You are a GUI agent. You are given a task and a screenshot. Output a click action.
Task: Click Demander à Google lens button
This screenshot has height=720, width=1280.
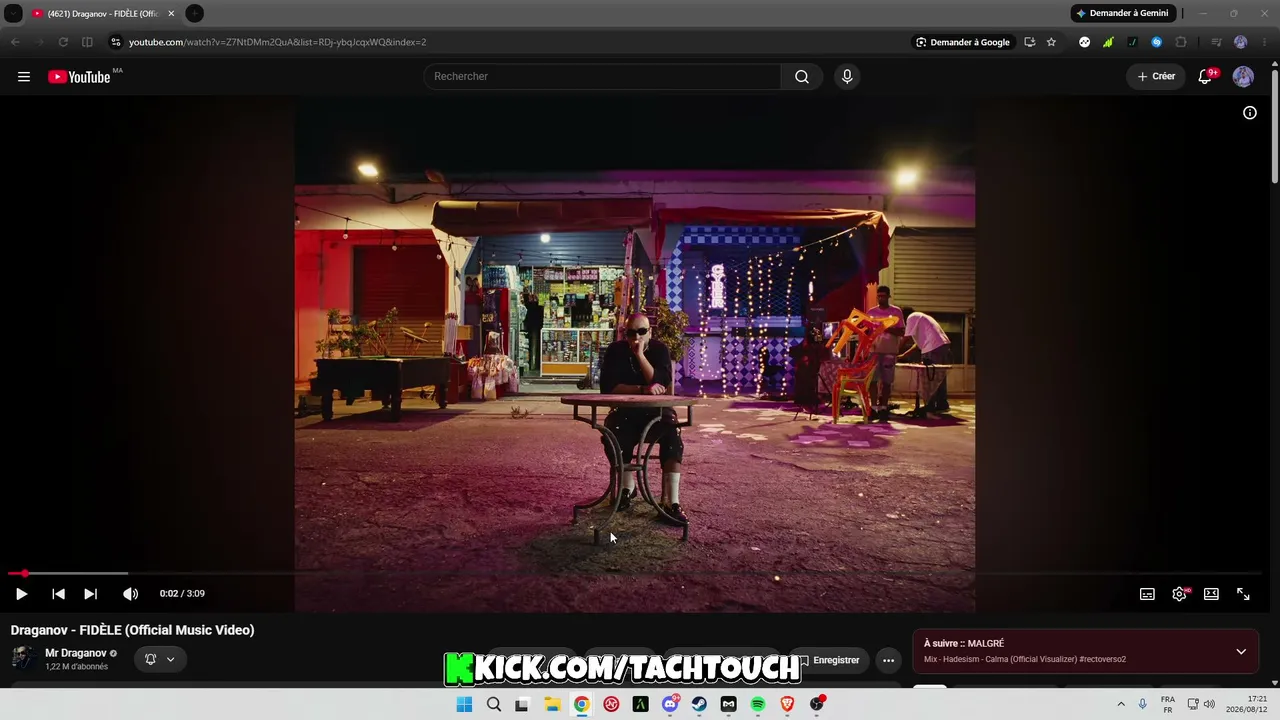(964, 42)
